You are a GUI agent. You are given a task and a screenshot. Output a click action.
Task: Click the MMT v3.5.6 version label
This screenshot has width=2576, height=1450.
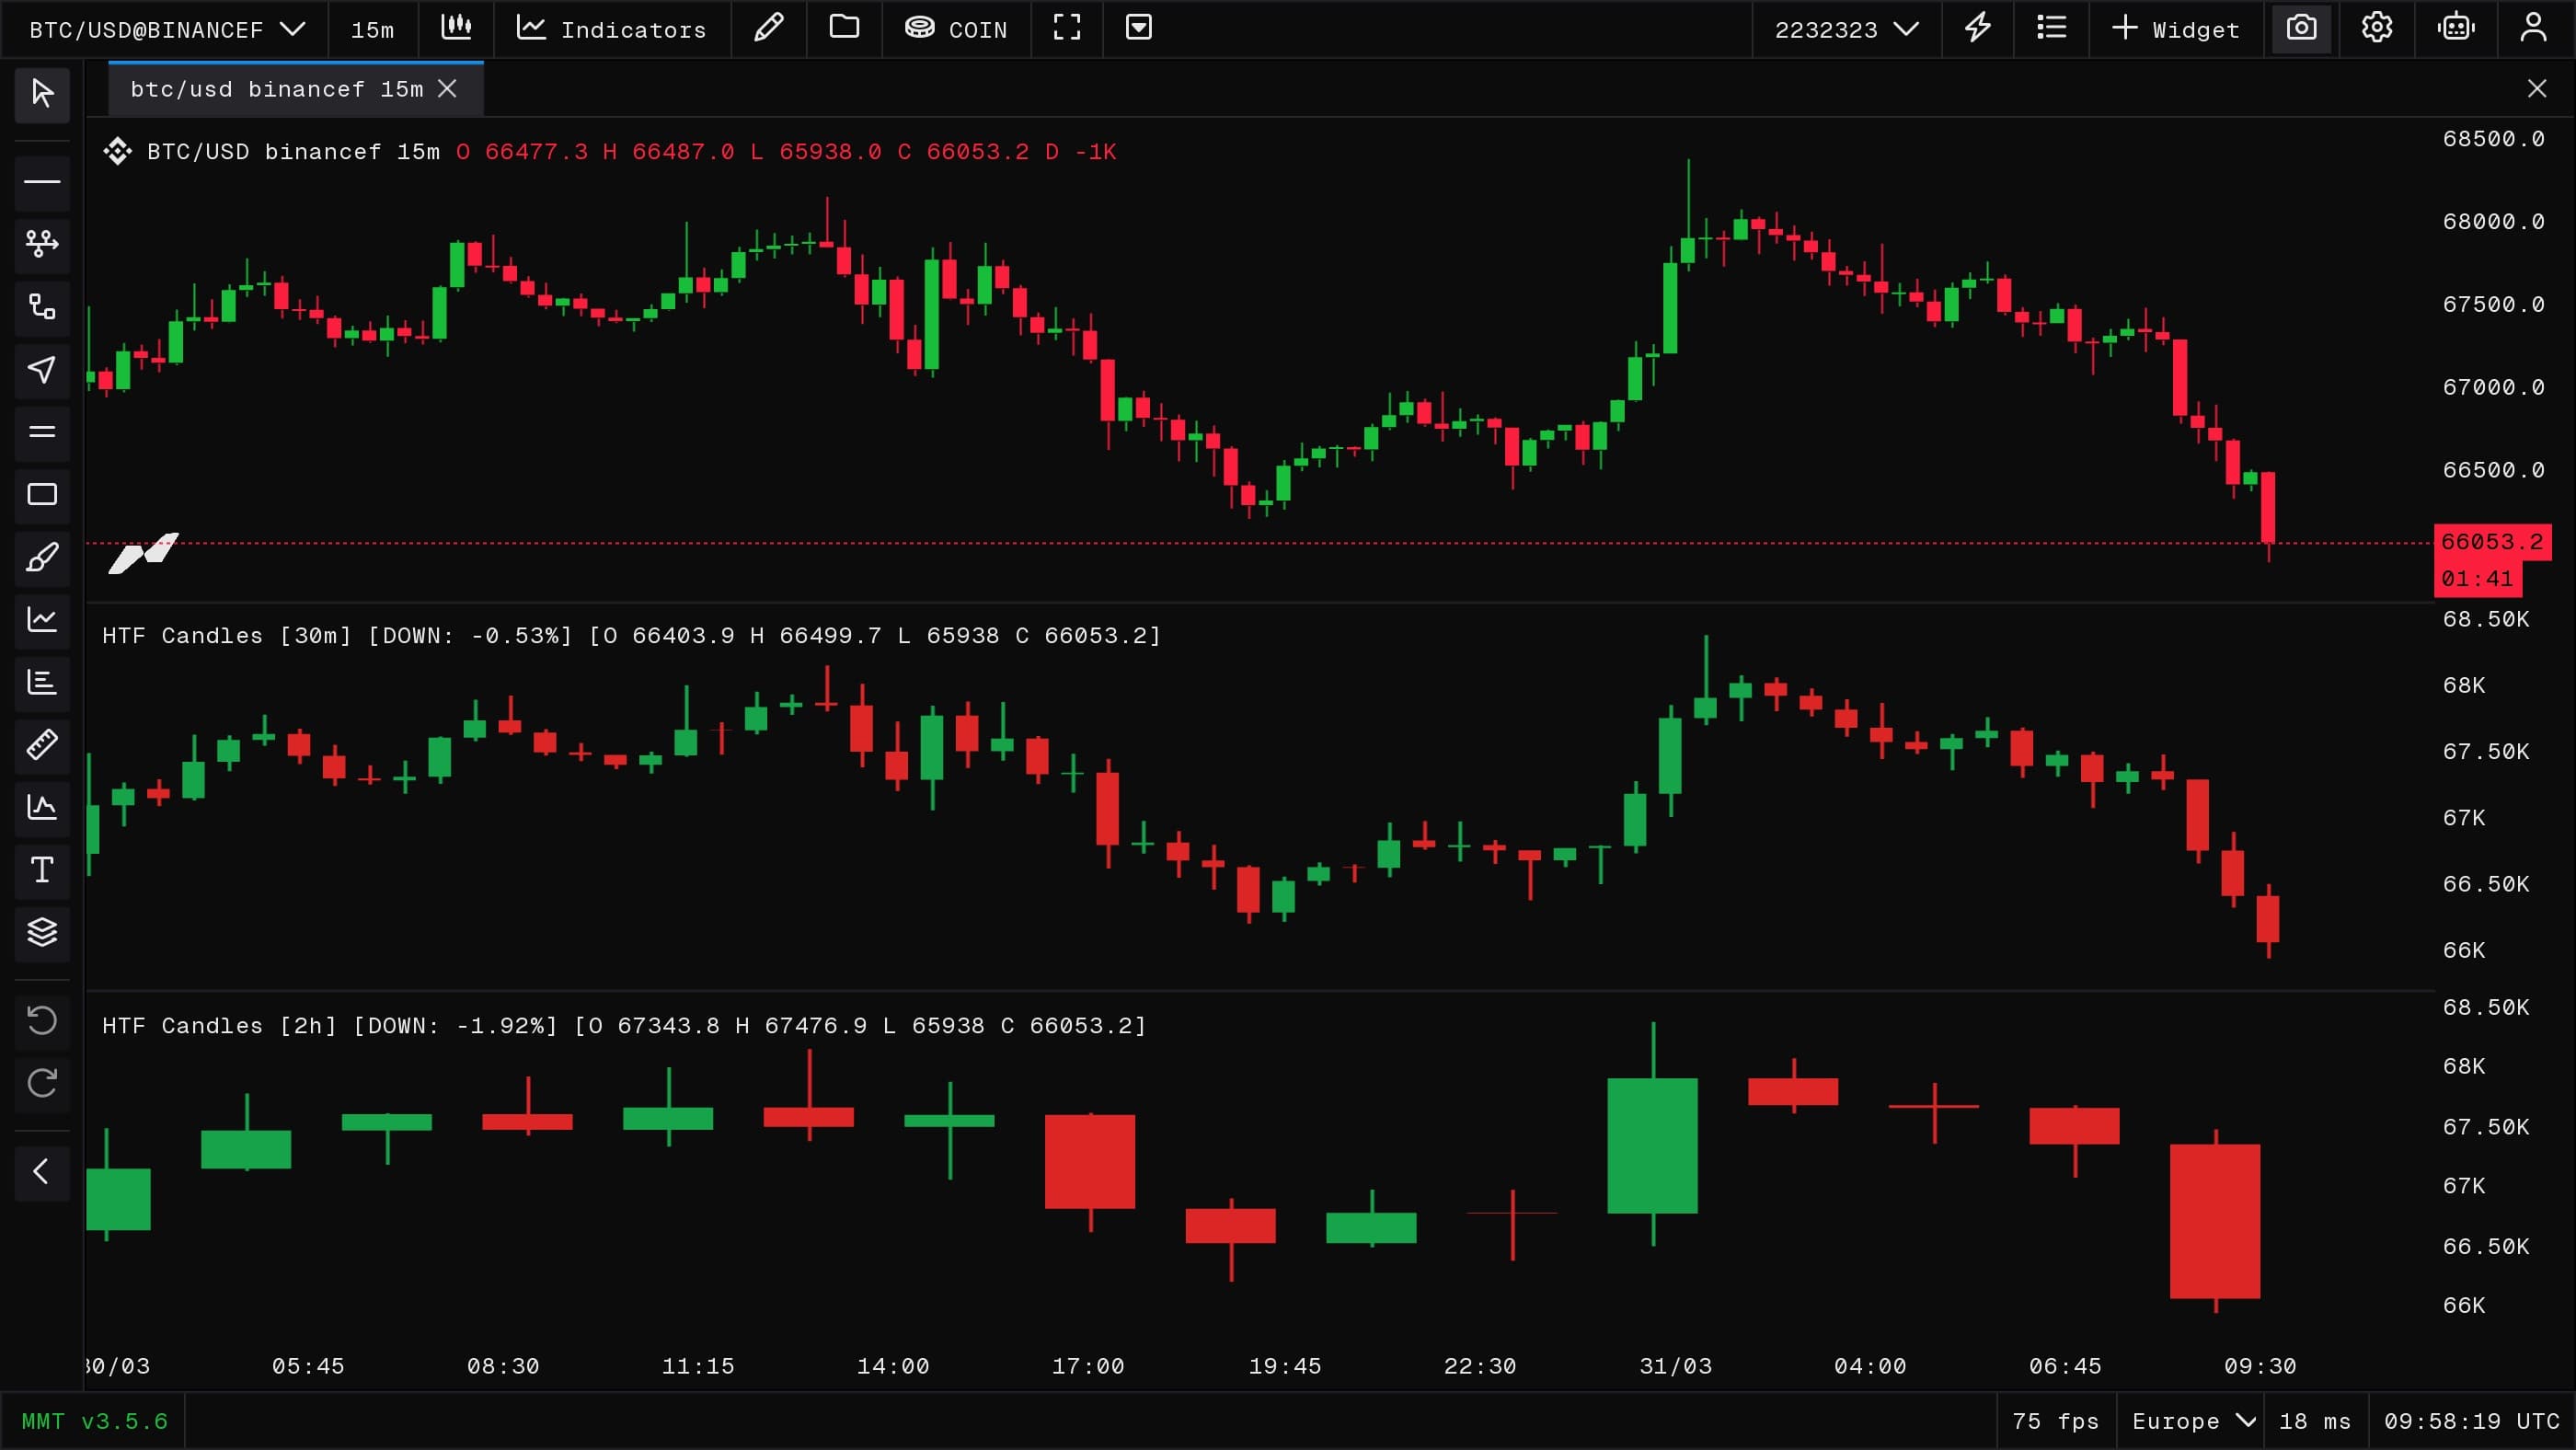pyautogui.click(x=95, y=1421)
